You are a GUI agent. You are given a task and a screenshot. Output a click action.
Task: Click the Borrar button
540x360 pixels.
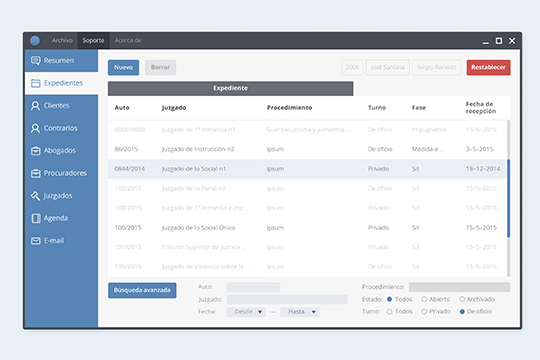point(160,67)
